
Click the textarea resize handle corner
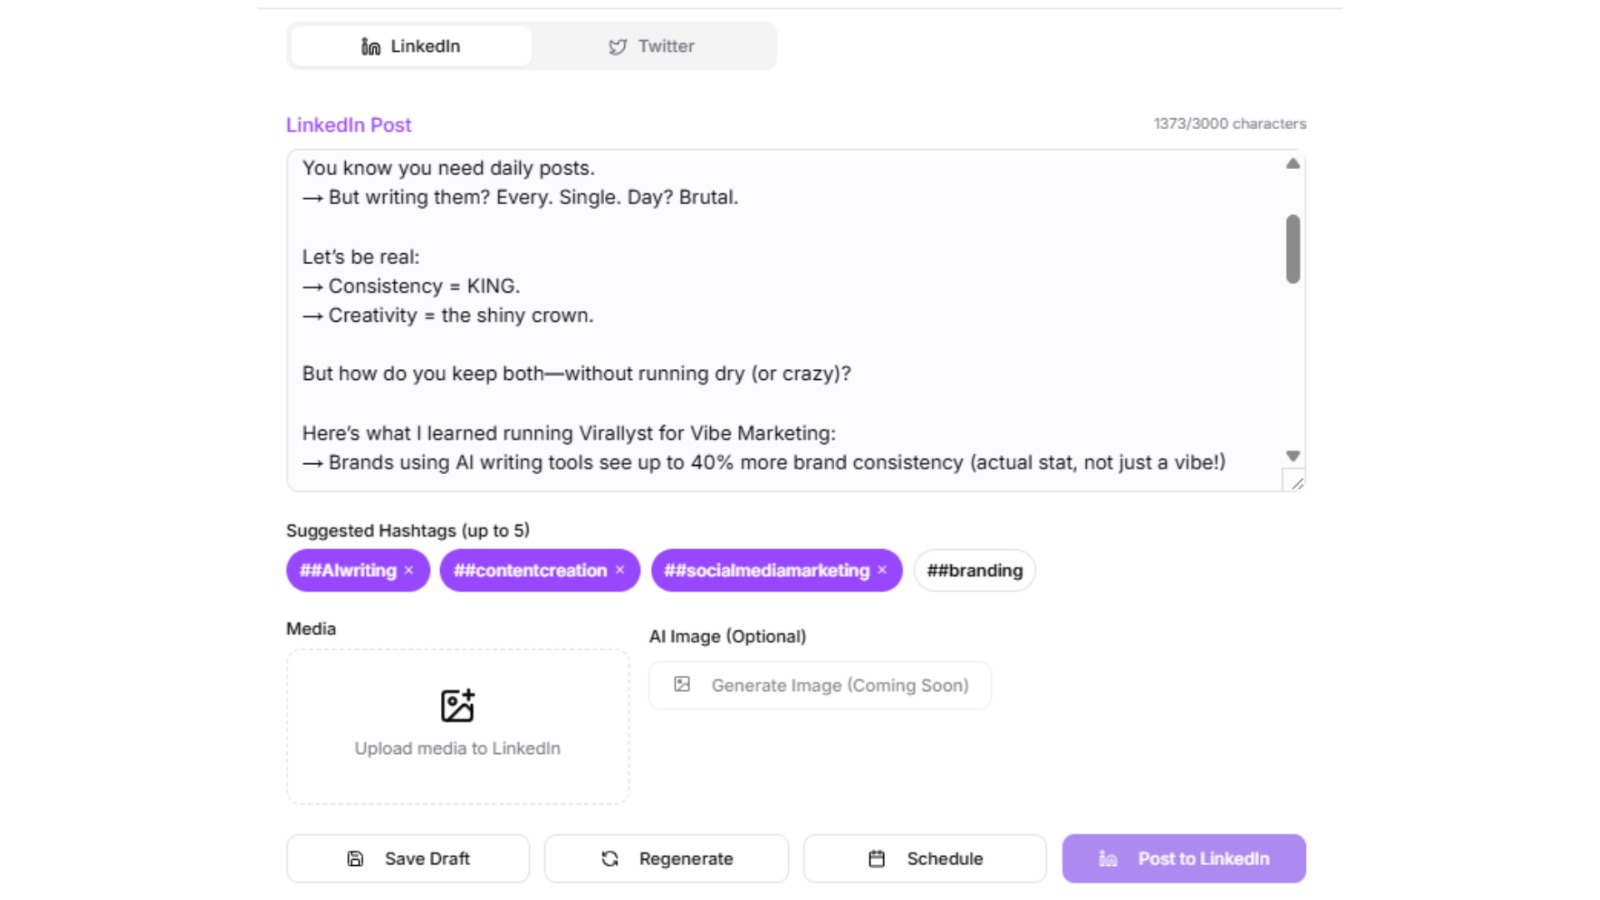click(1296, 482)
